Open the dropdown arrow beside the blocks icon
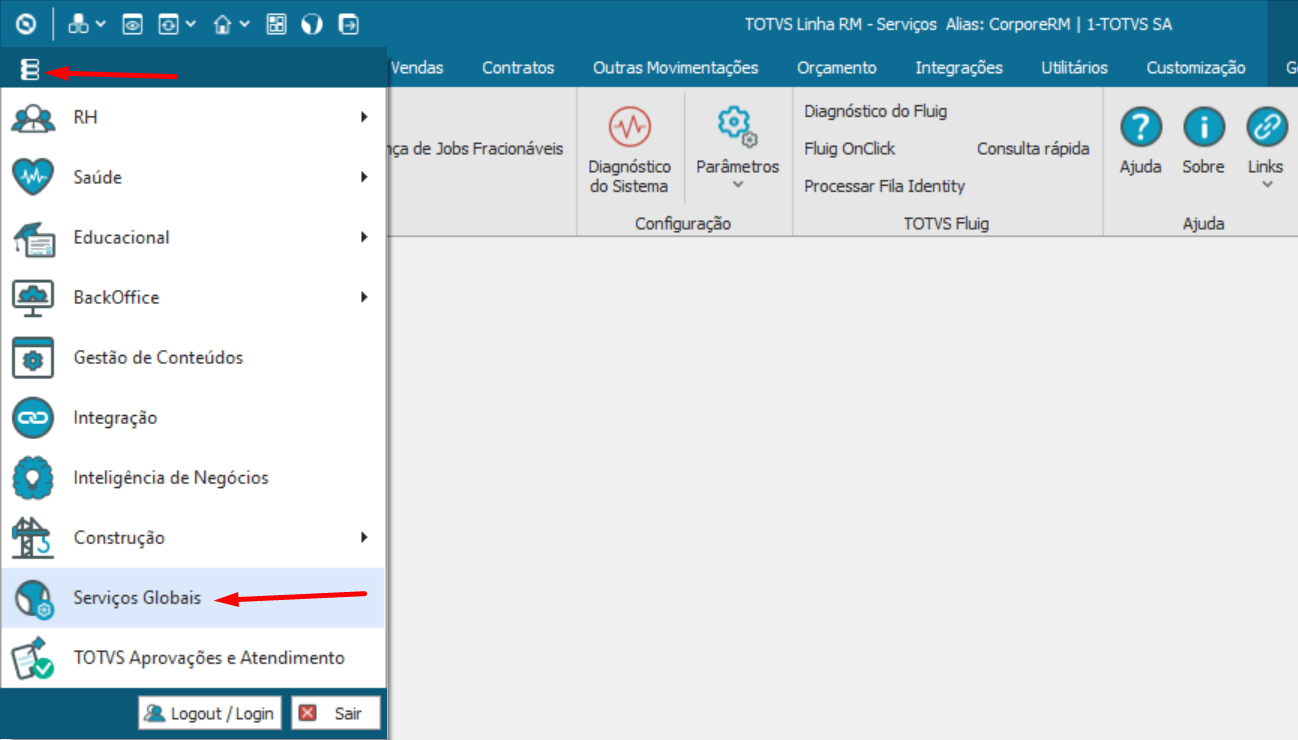1298x740 pixels. click(100, 24)
